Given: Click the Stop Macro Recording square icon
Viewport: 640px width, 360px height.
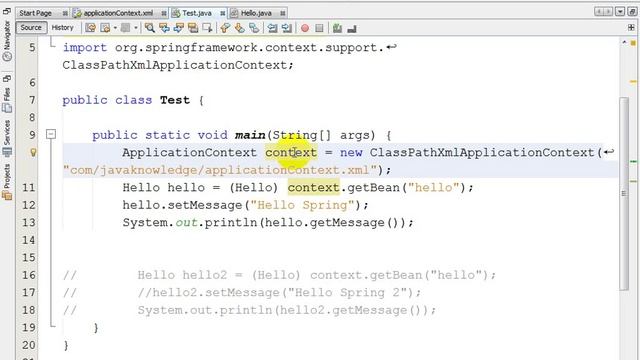Looking at the screenshot, I should tap(319, 28).
